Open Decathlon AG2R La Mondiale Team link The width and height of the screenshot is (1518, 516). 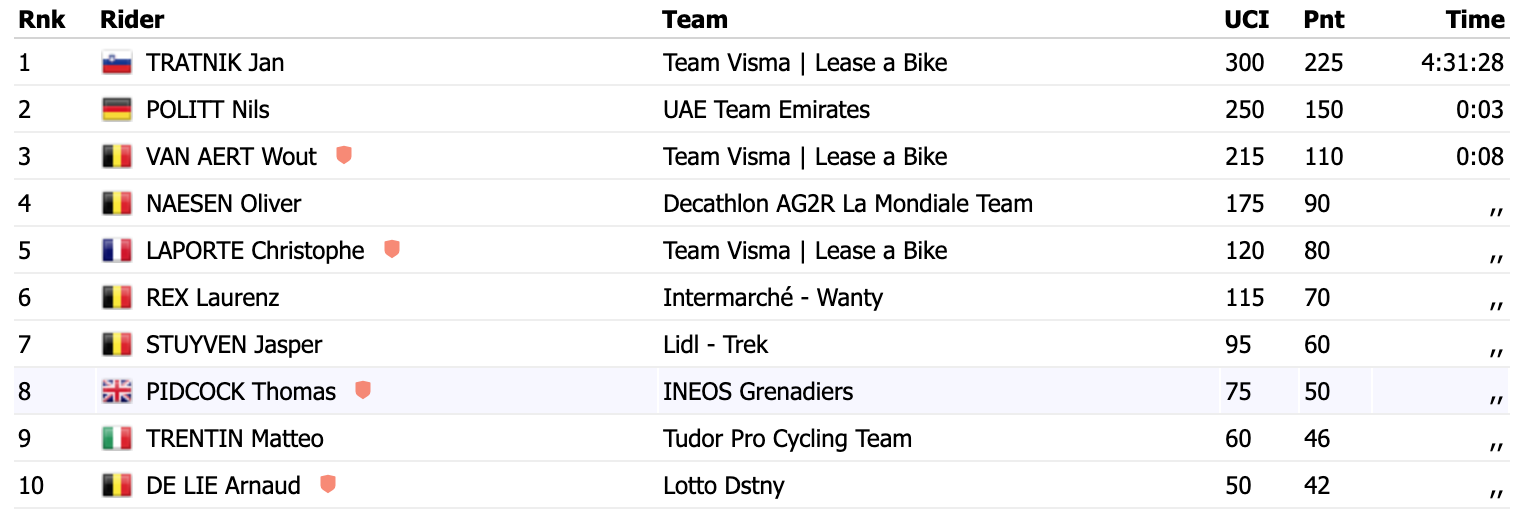click(x=847, y=204)
